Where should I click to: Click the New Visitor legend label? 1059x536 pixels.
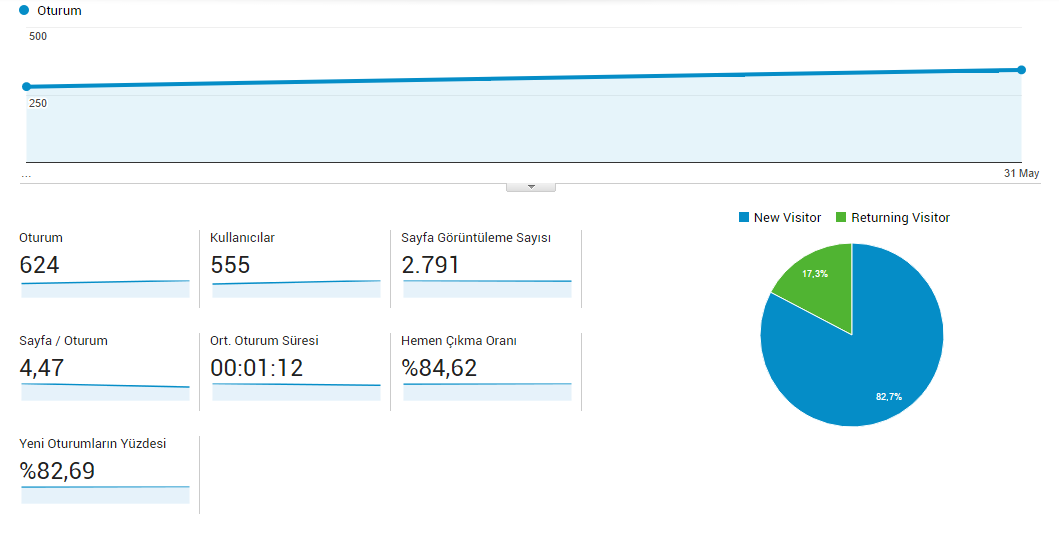click(787, 217)
